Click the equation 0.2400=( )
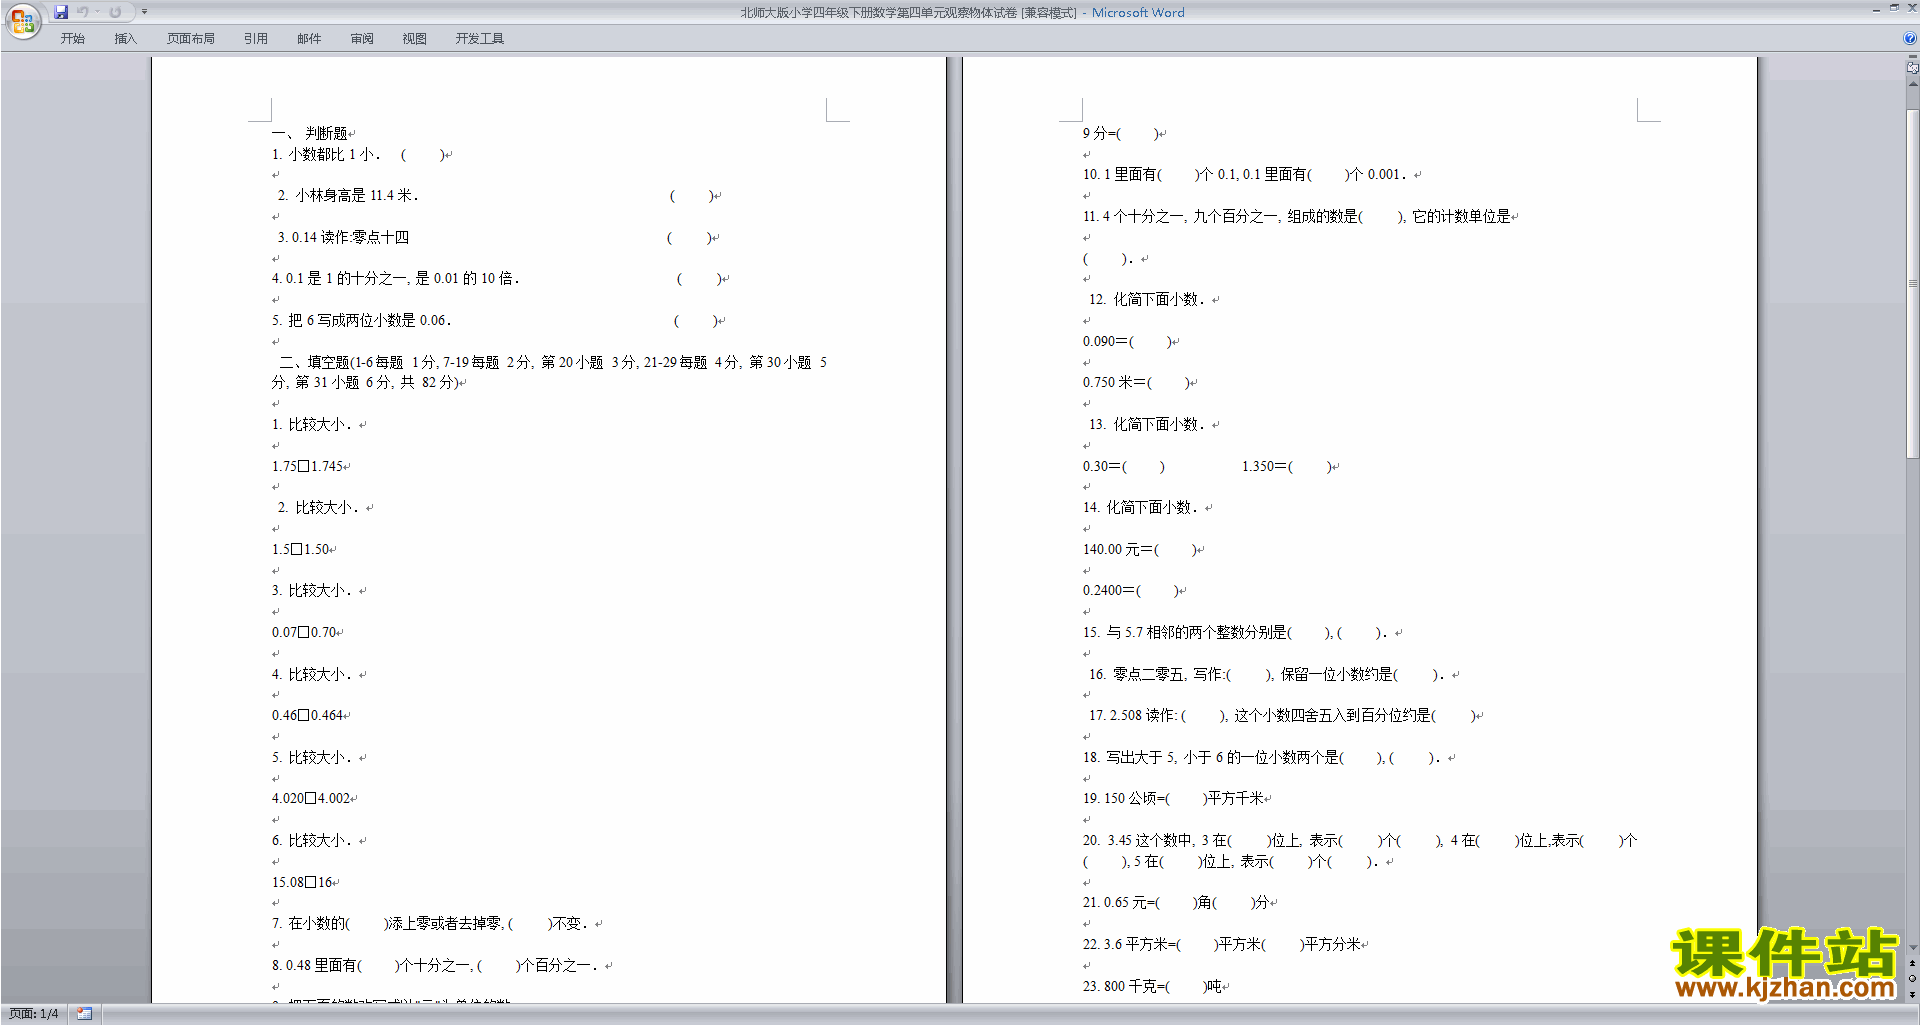The image size is (1920, 1025). pos(1131,591)
